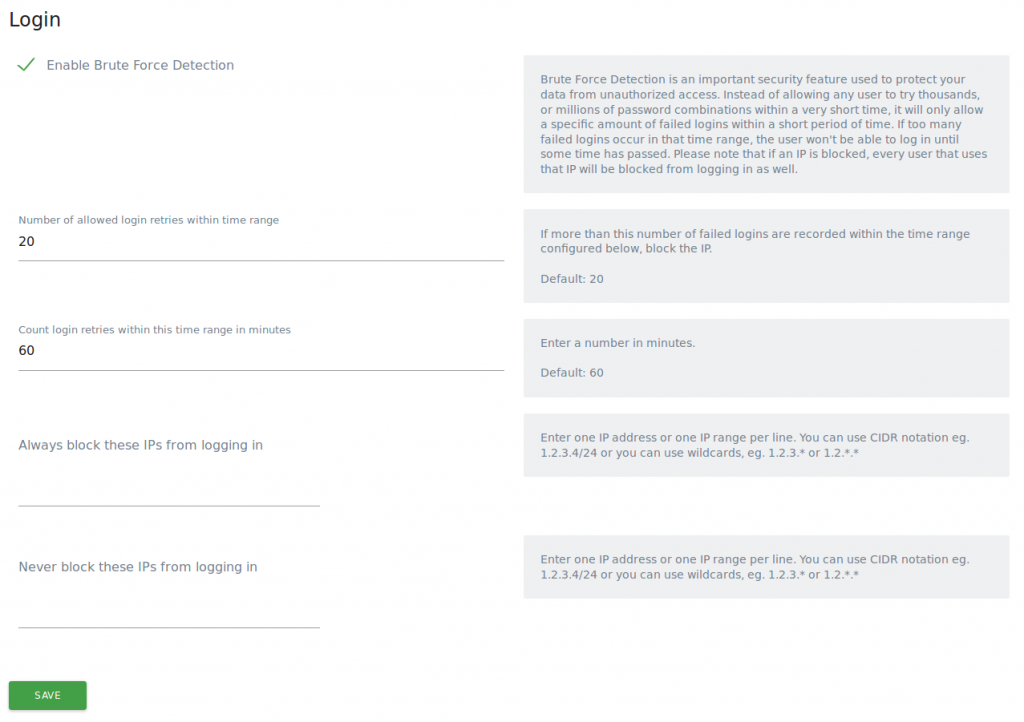Click the allowed login retries field showing 20
This screenshot has width=1024, height=722.
click(260, 241)
